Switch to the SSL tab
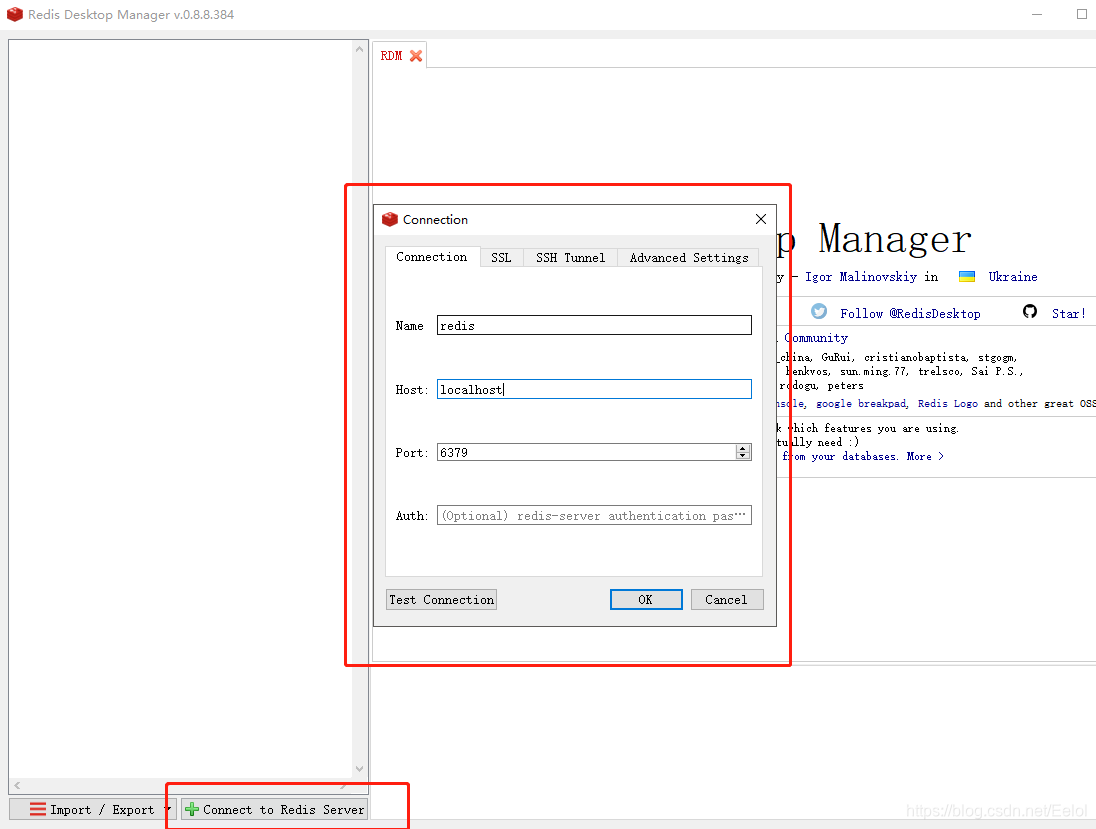 click(501, 257)
